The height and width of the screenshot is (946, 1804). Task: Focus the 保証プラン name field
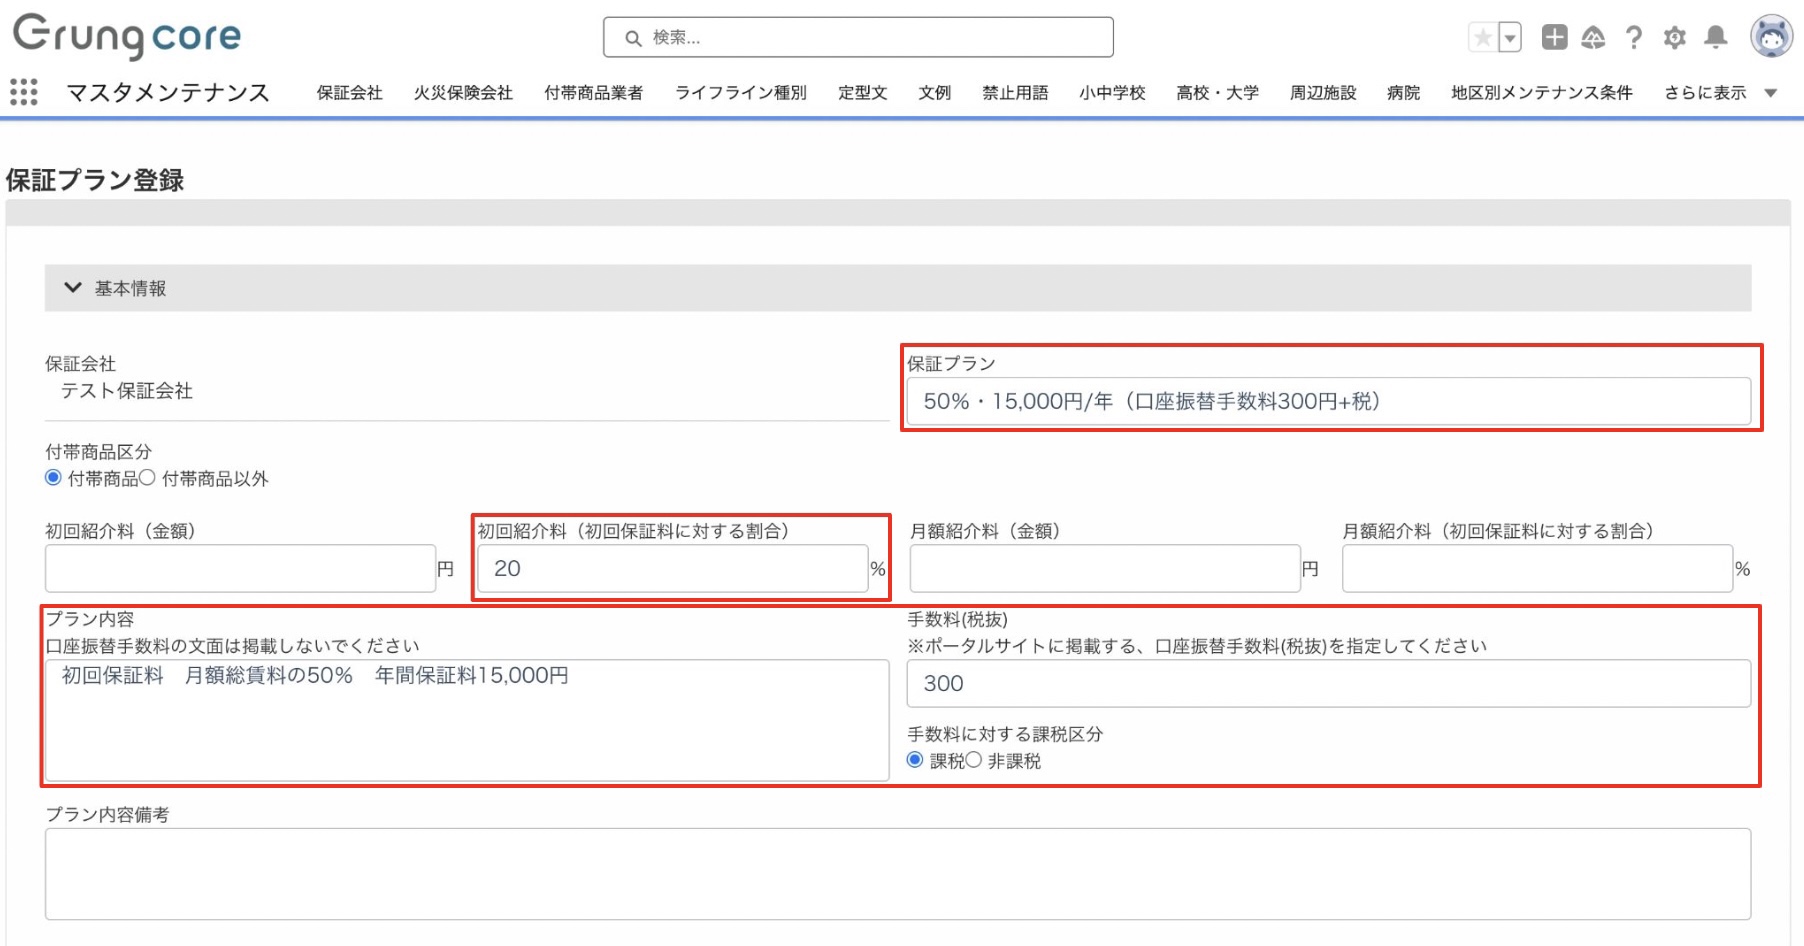[x=1328, y=401]
